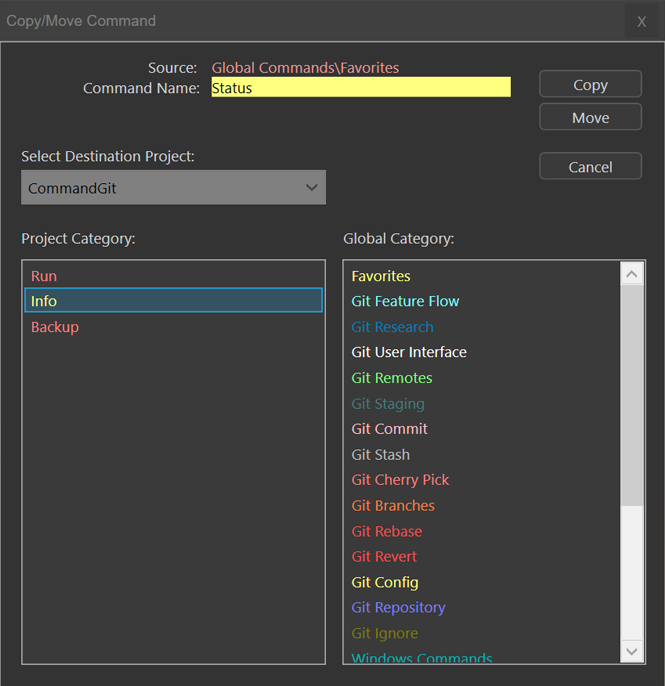Cancel the Copy/Move dialog
The height and width of the screenshot is (686, 665).
coord(590,167)
